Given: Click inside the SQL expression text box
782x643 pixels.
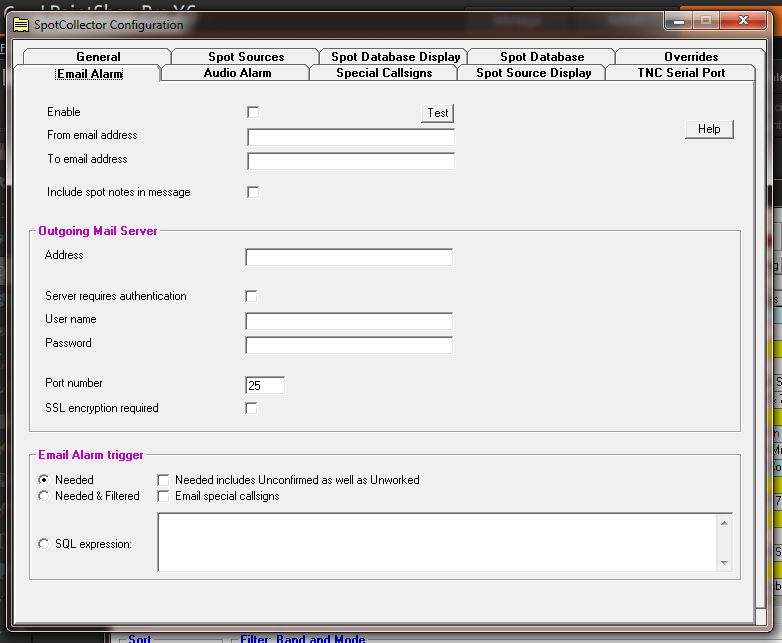Looking at the screenshot, I should [437, 542].
